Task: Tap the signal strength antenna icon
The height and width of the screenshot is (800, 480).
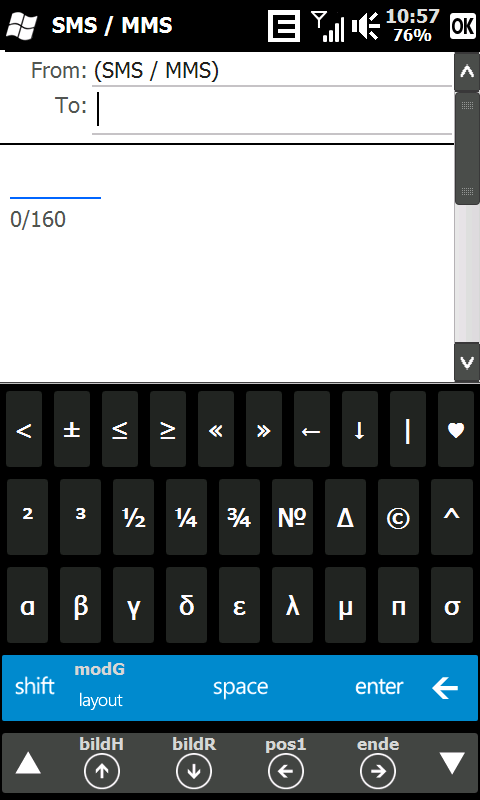Action: tap(327, 27)
